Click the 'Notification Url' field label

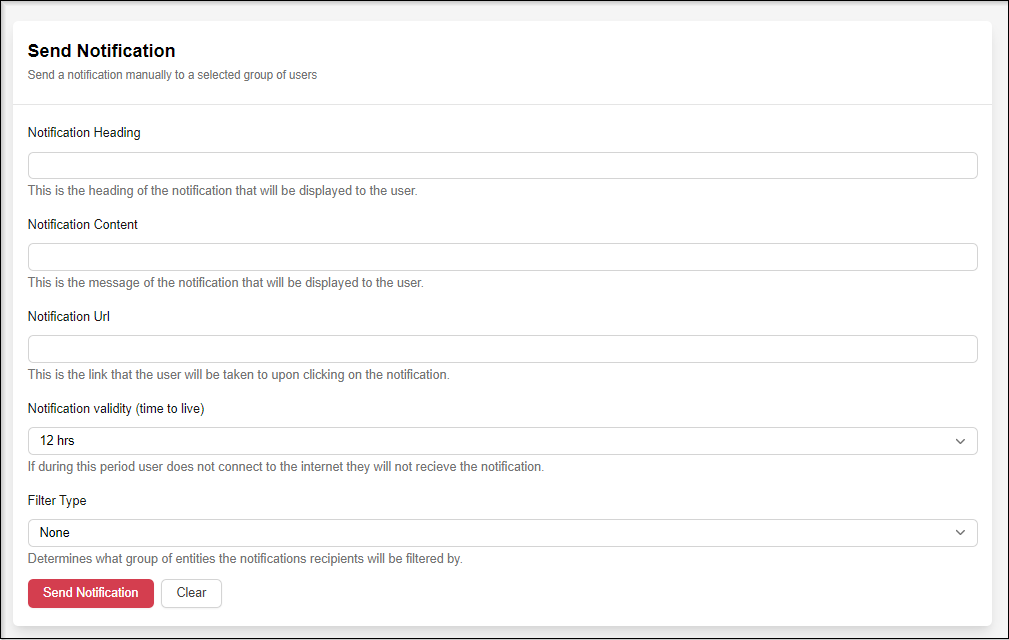pos(68,316)
